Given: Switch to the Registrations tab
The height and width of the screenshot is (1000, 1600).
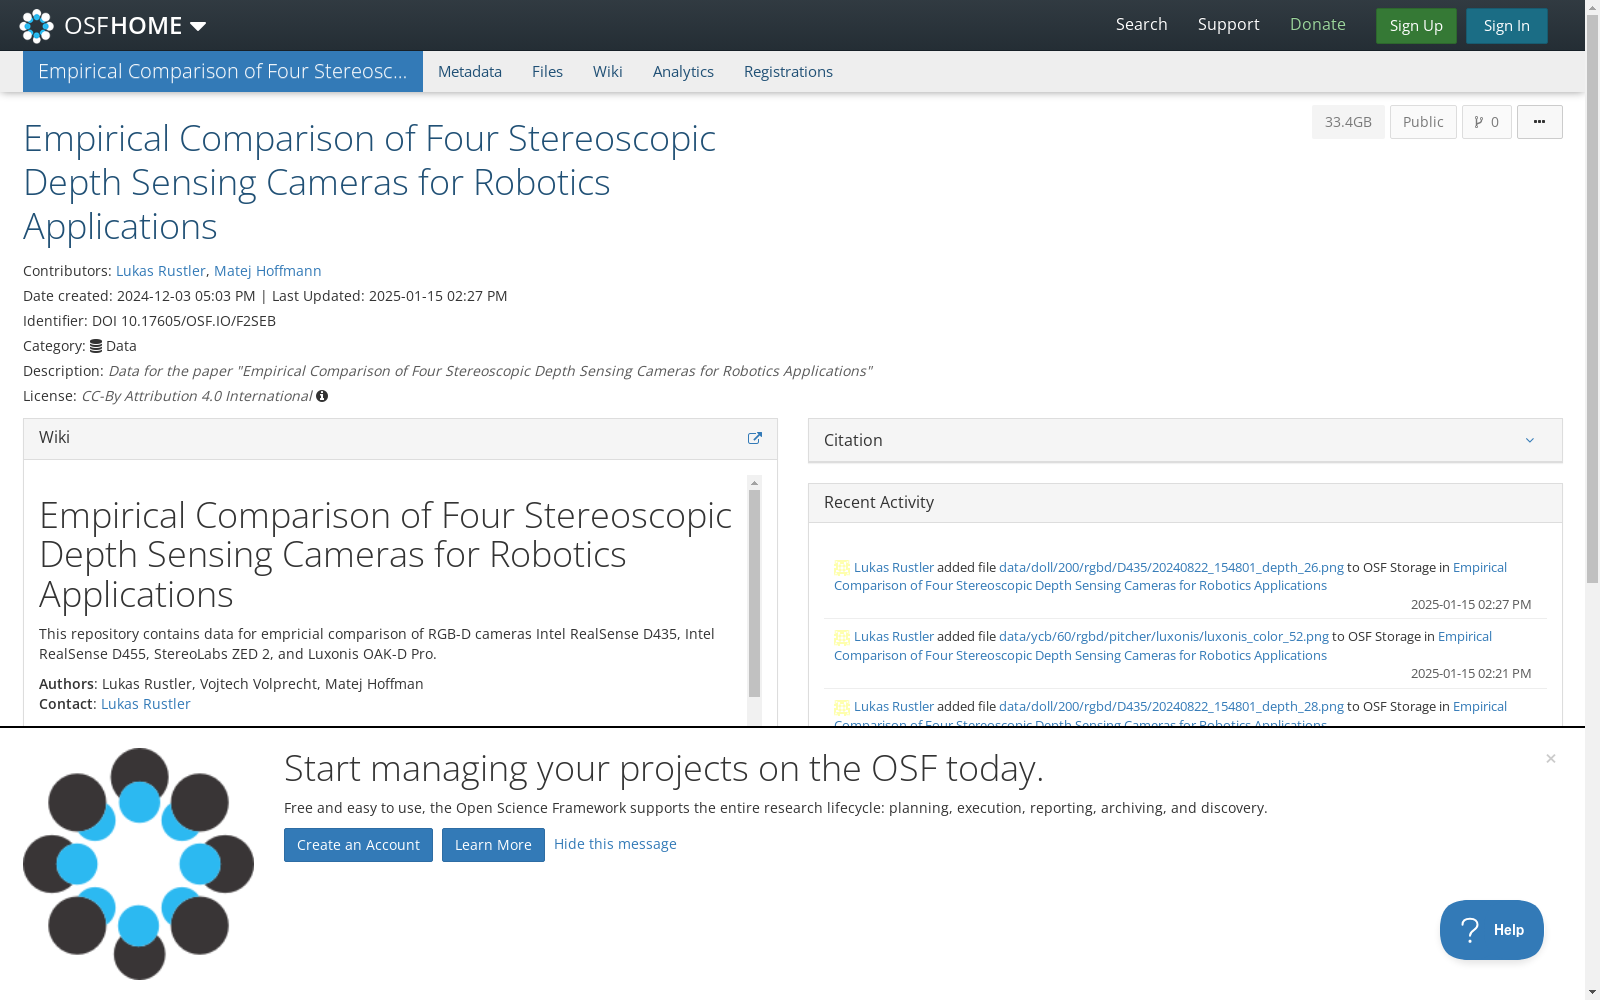Looking at the screenshot, I should point(788,71).
